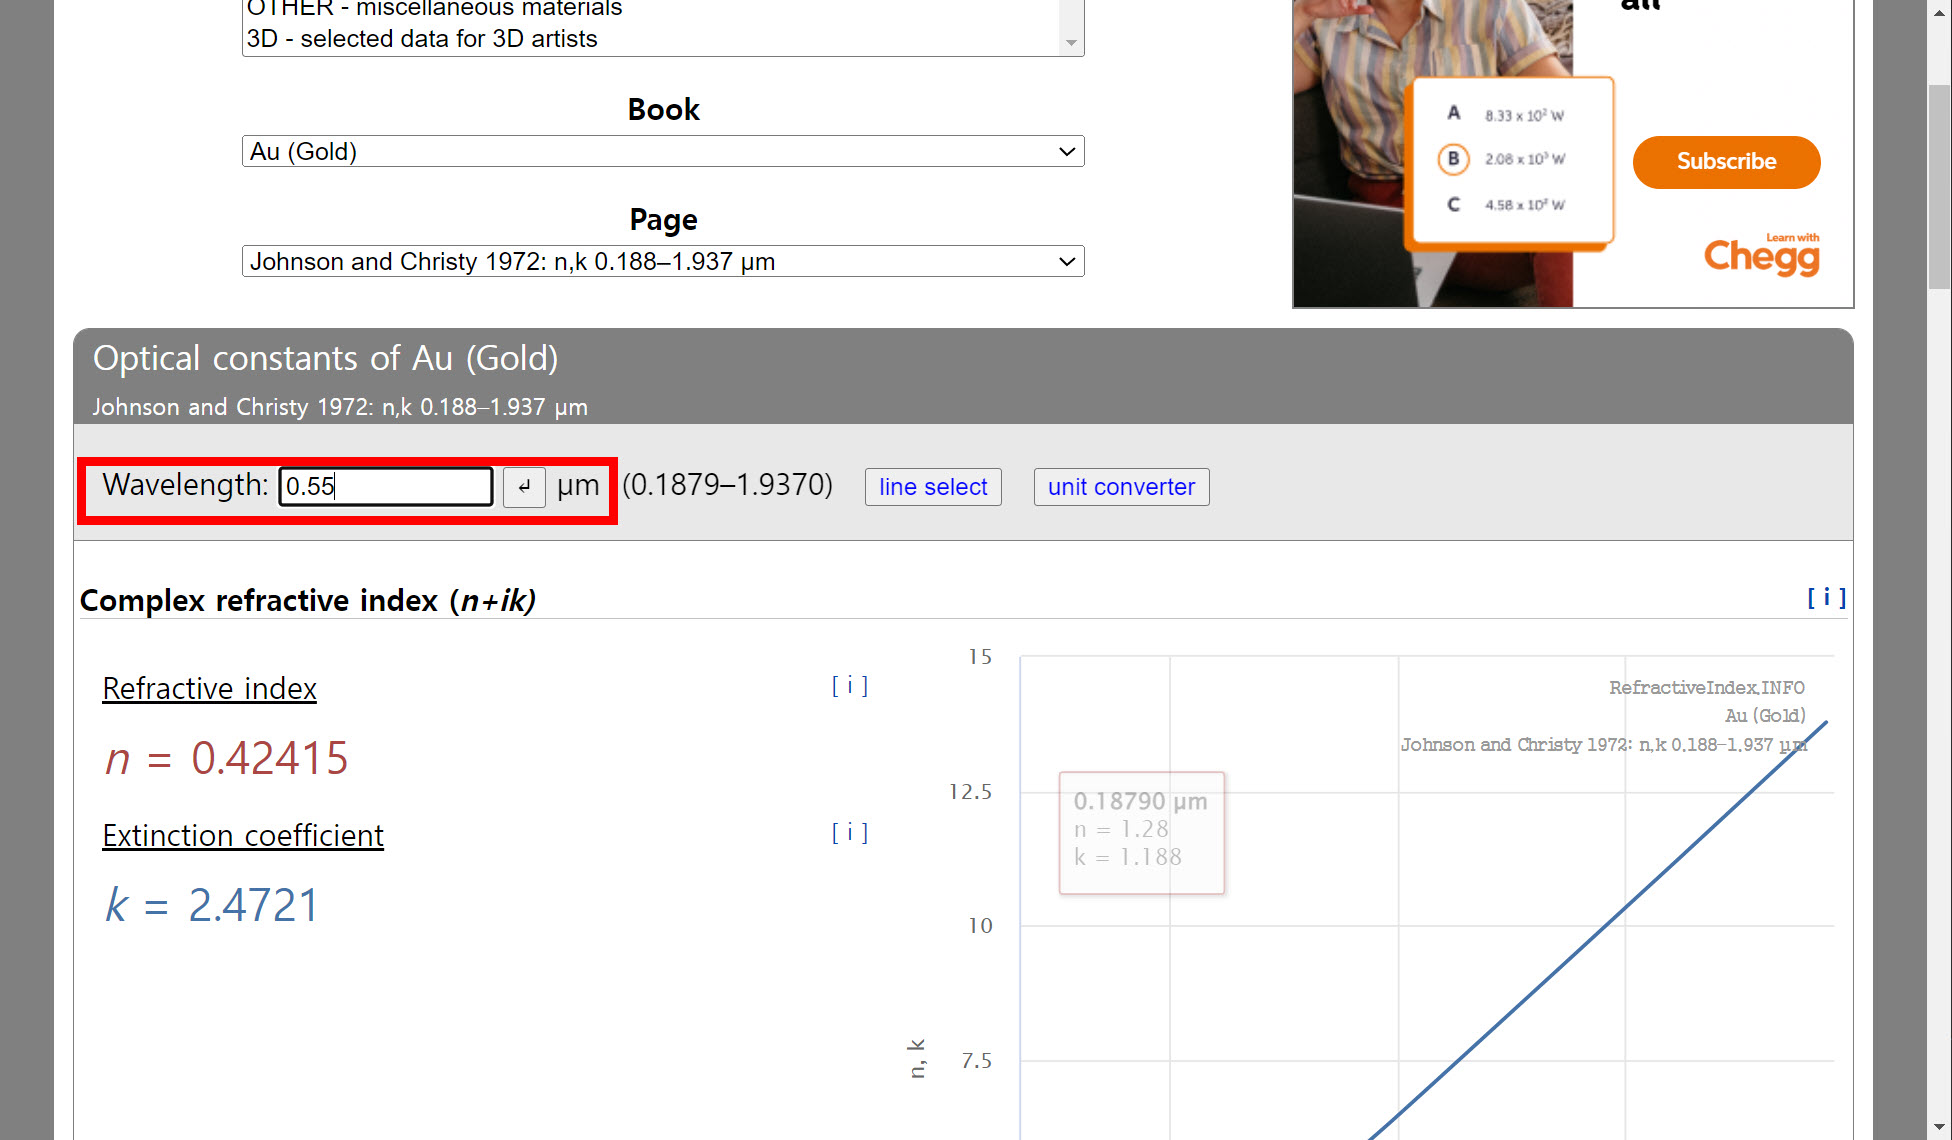Select answer option C in ad
The image size is (1952, 1140).
coord(1453,204)
